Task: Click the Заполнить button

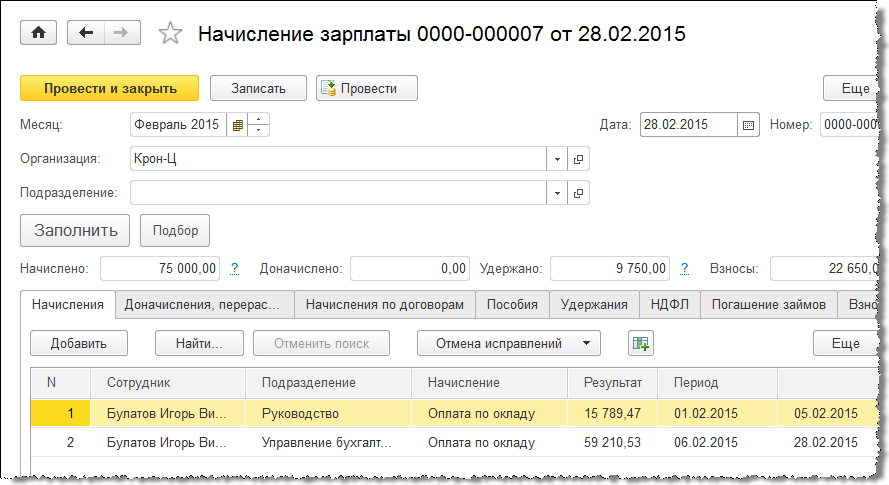Action: (x=75, y=230)
